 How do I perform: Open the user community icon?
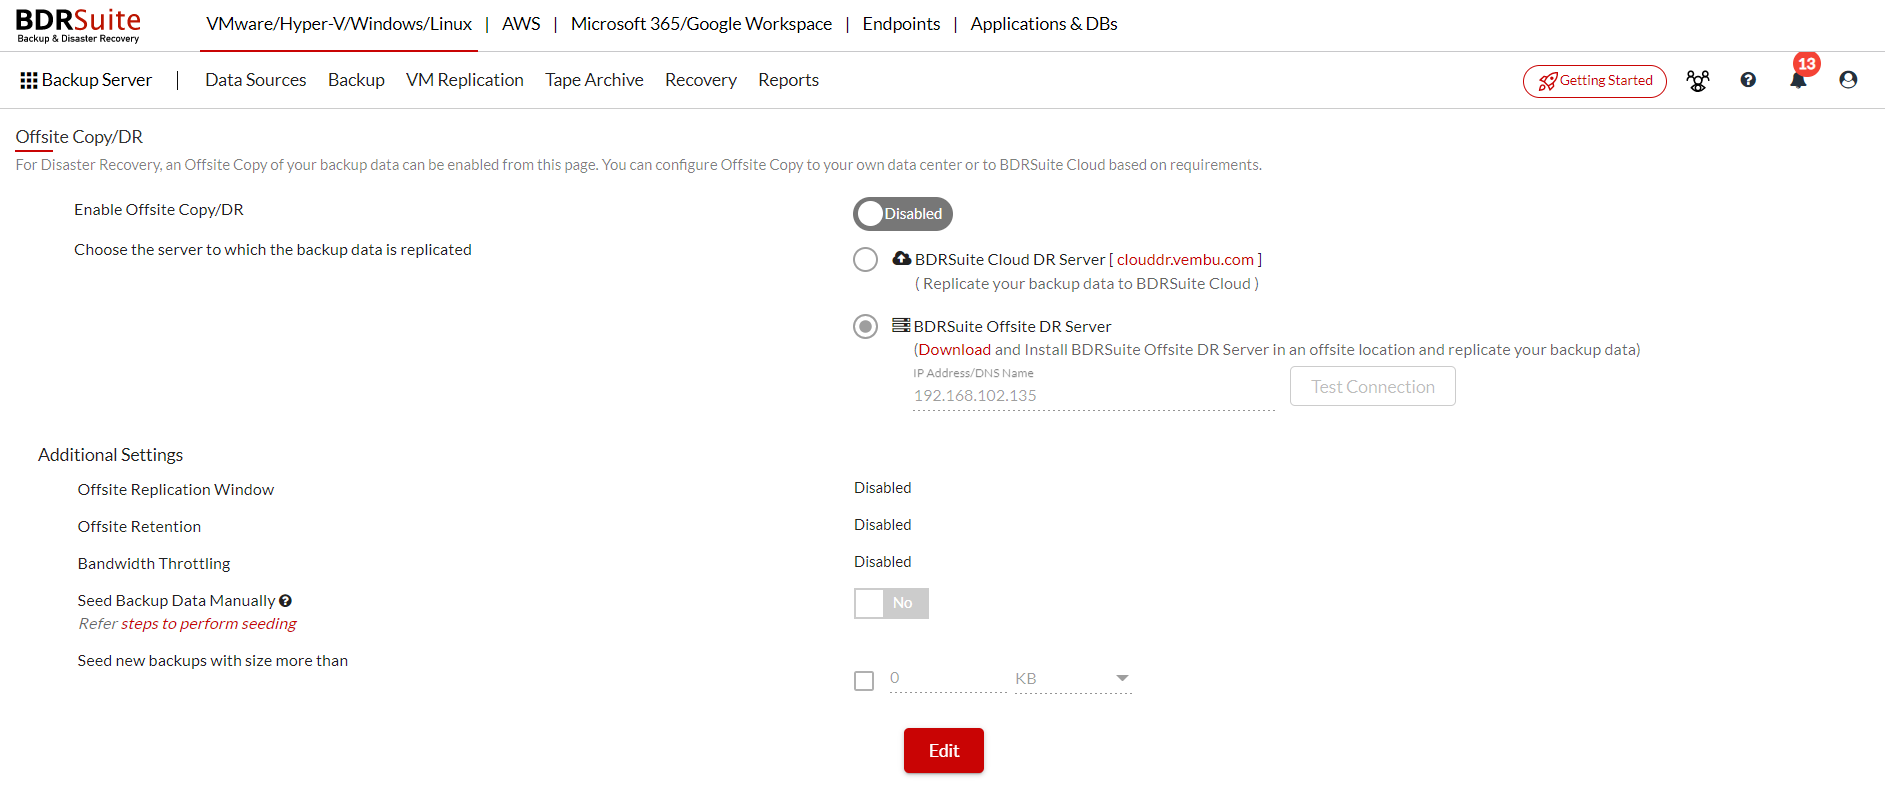coord(1697,81)
